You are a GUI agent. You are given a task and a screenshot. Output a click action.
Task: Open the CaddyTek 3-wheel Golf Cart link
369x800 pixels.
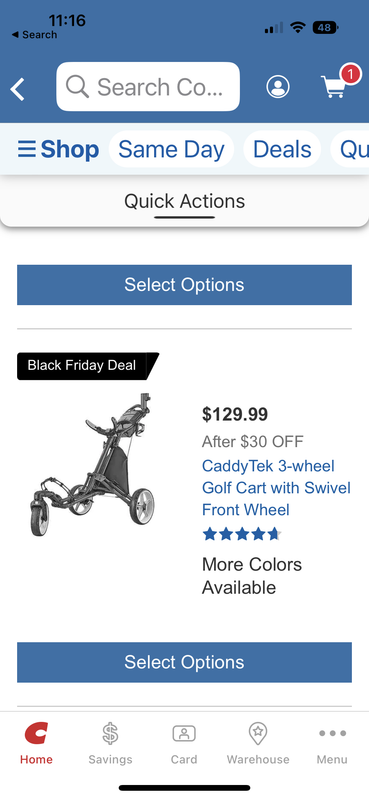276,488
